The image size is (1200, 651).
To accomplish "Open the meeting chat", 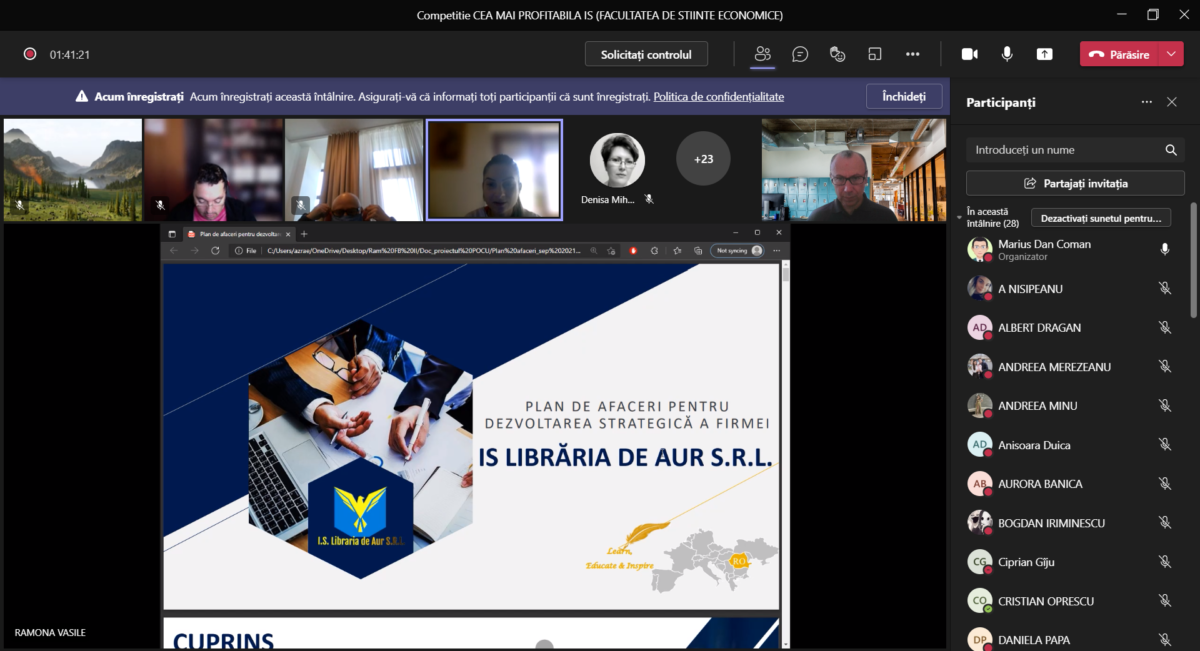I will 800,54.
